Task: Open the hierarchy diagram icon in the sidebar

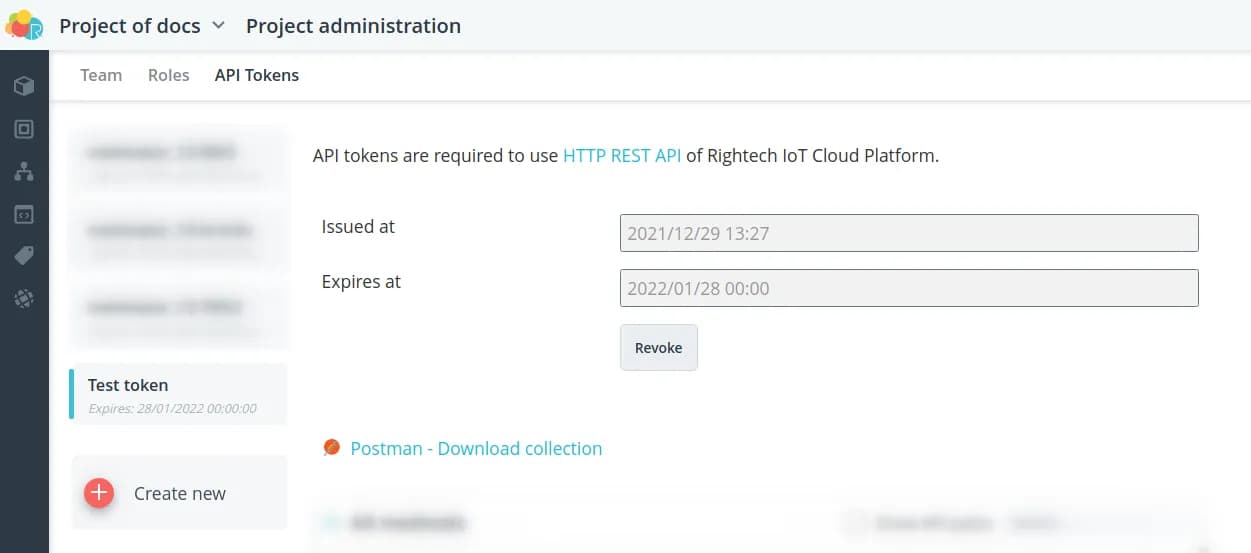Action: [24, 172]
